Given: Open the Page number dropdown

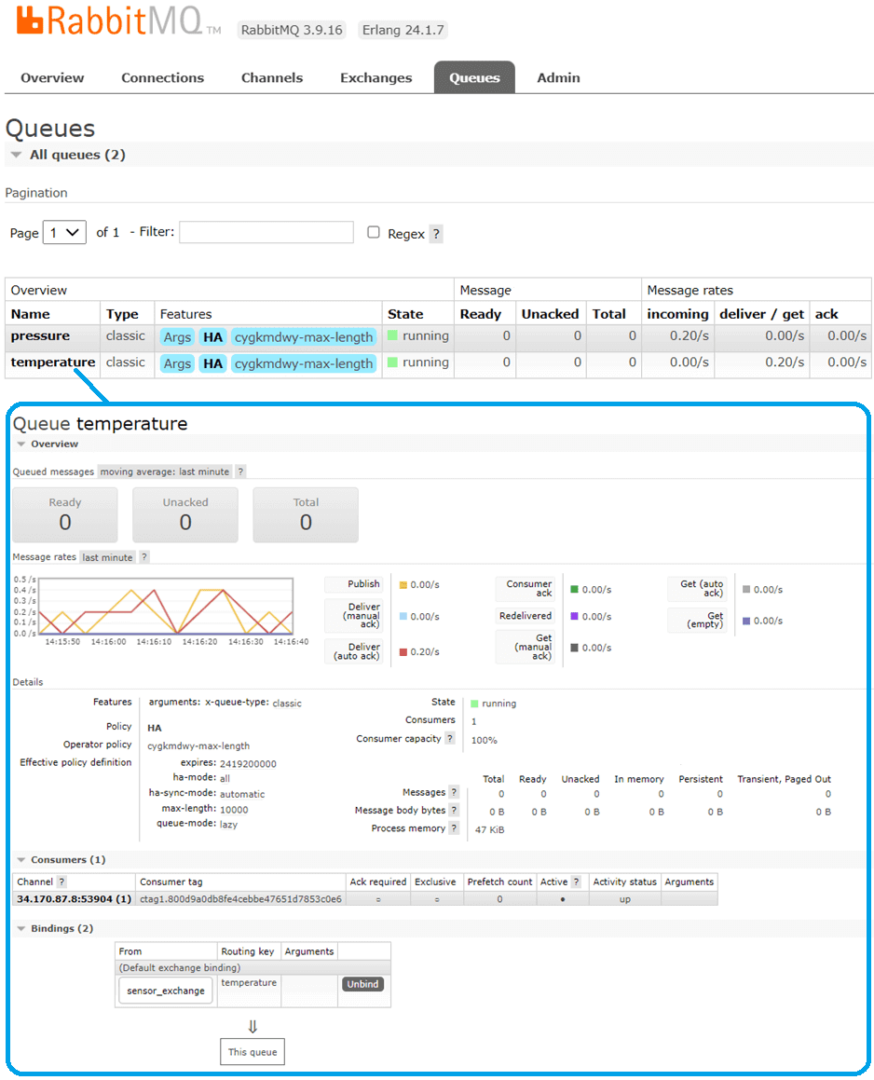Looking at the screenshot, I should tap(66, 233).
